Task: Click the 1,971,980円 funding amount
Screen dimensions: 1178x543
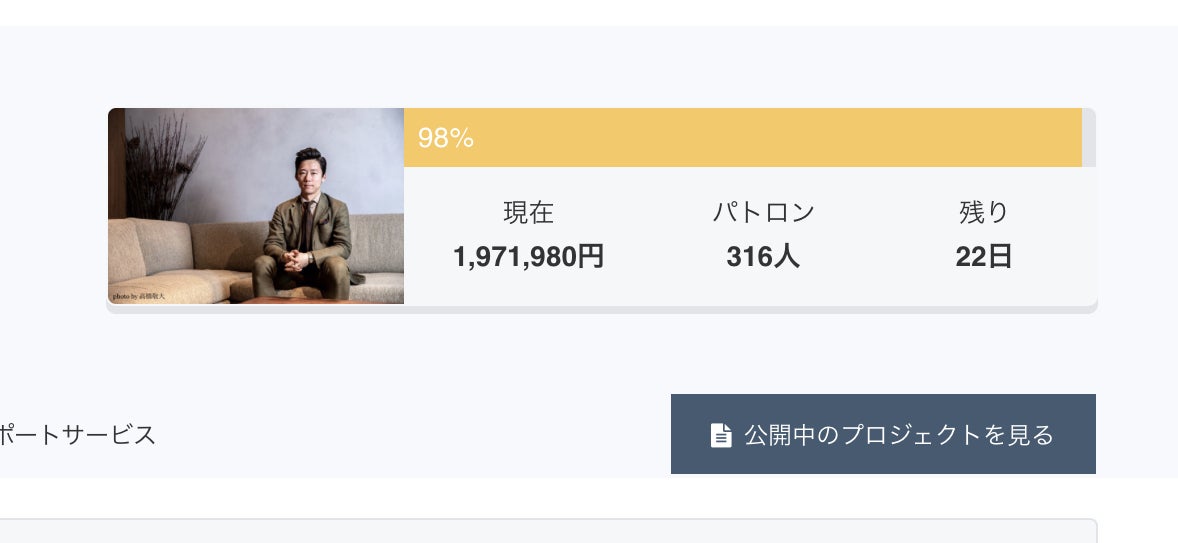Action: tap(528, 257)
